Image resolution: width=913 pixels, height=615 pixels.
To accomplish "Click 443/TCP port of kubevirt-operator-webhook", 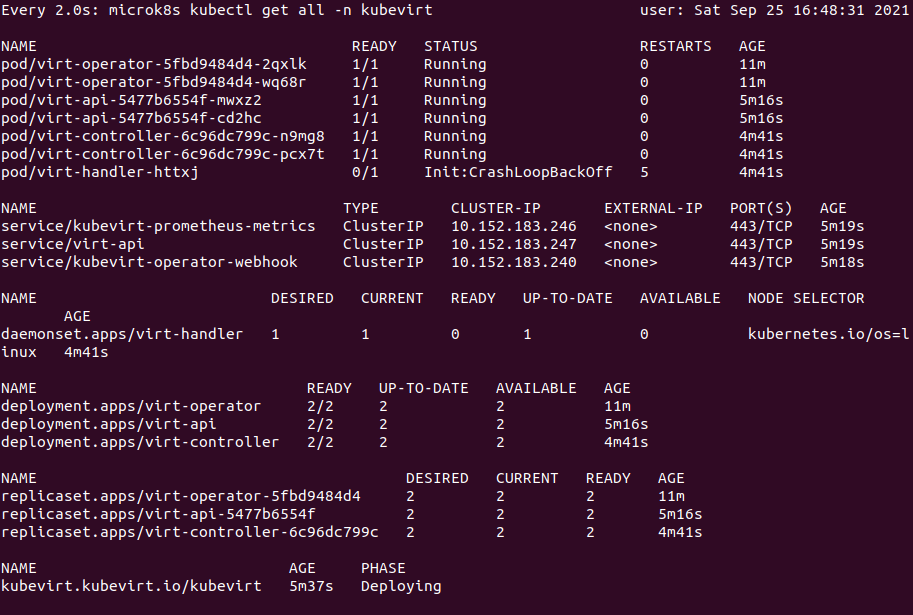I will [x=761, y=263].
